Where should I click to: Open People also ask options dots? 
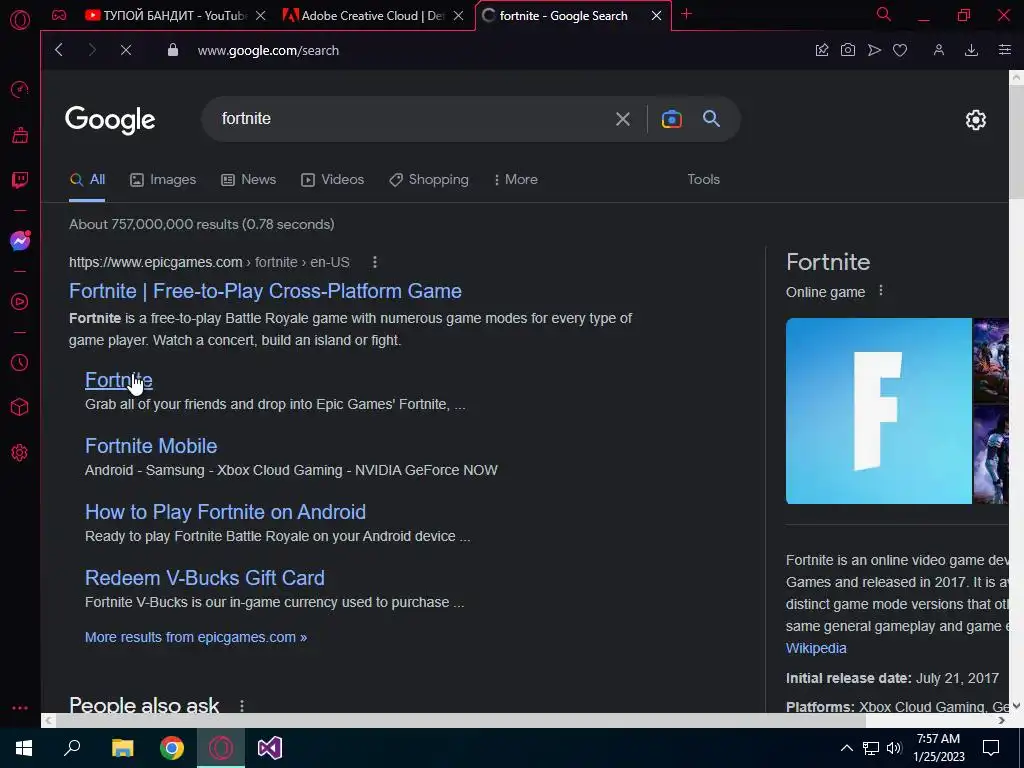coord(242,706)
